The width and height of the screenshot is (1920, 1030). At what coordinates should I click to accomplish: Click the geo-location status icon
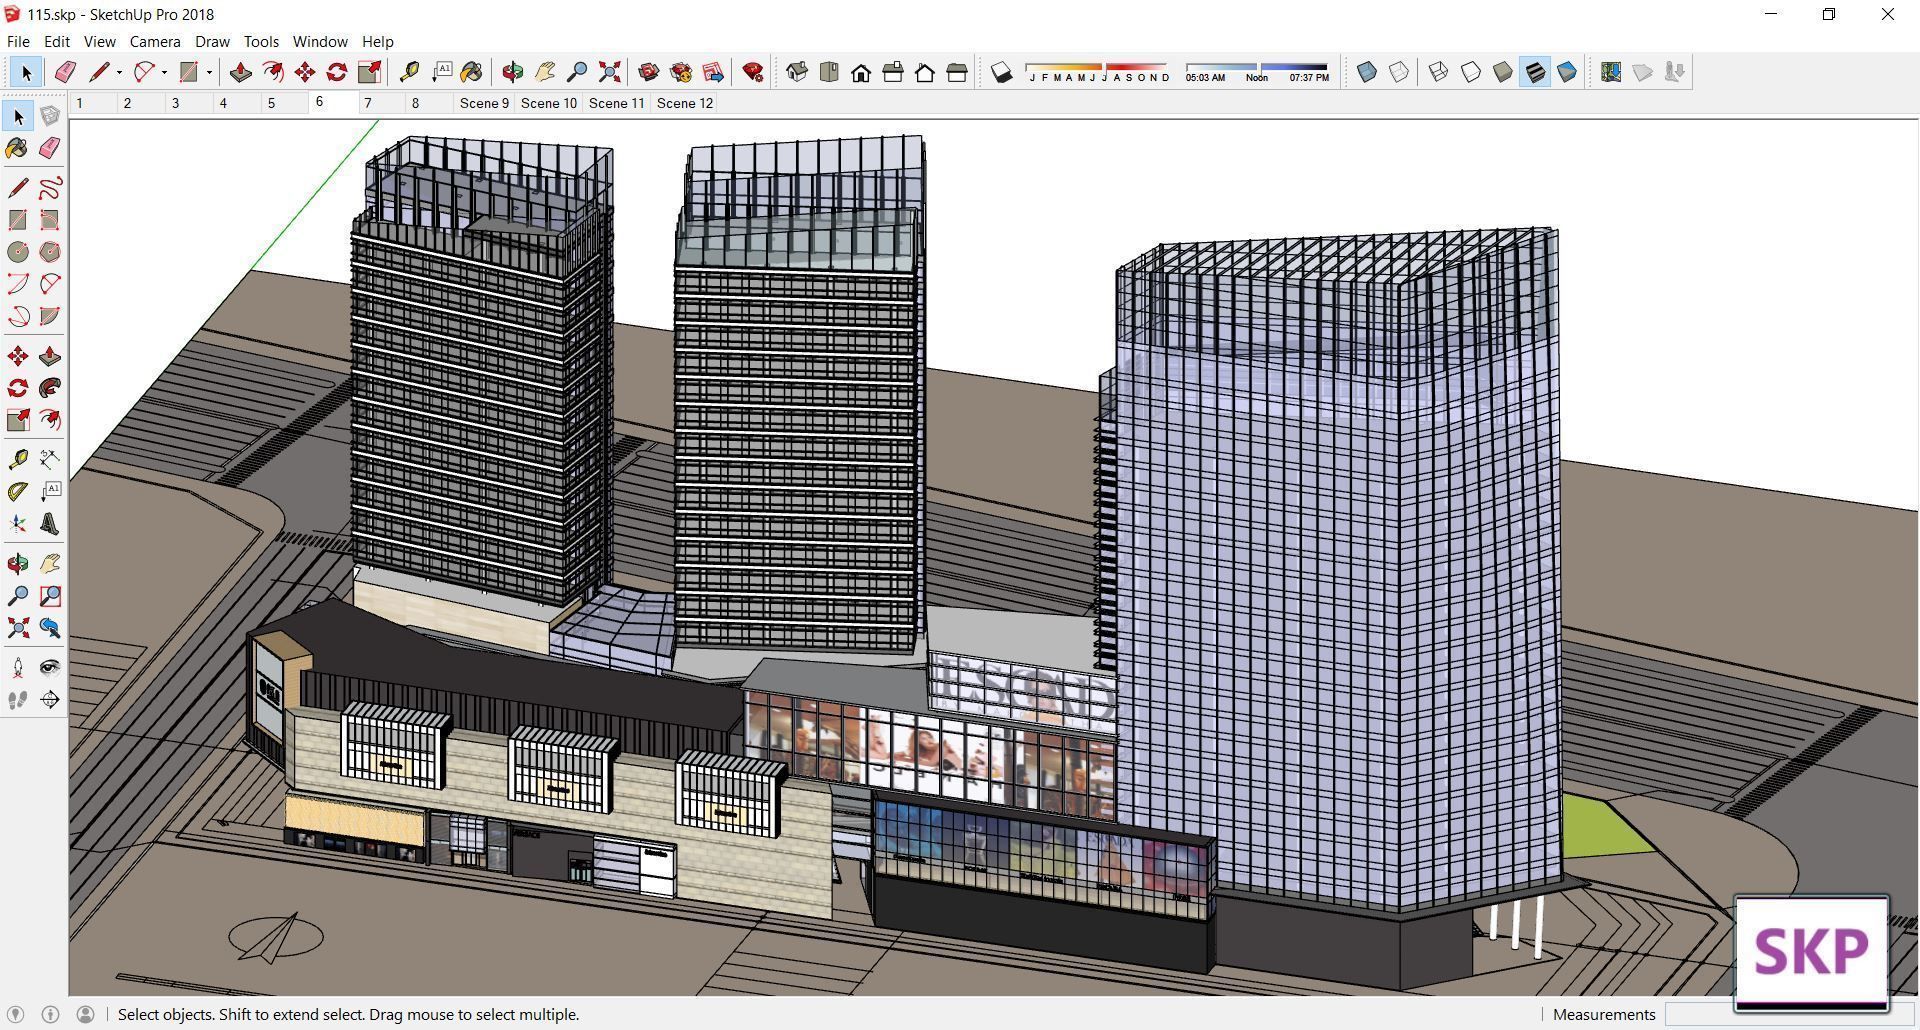coord(16,1014)
